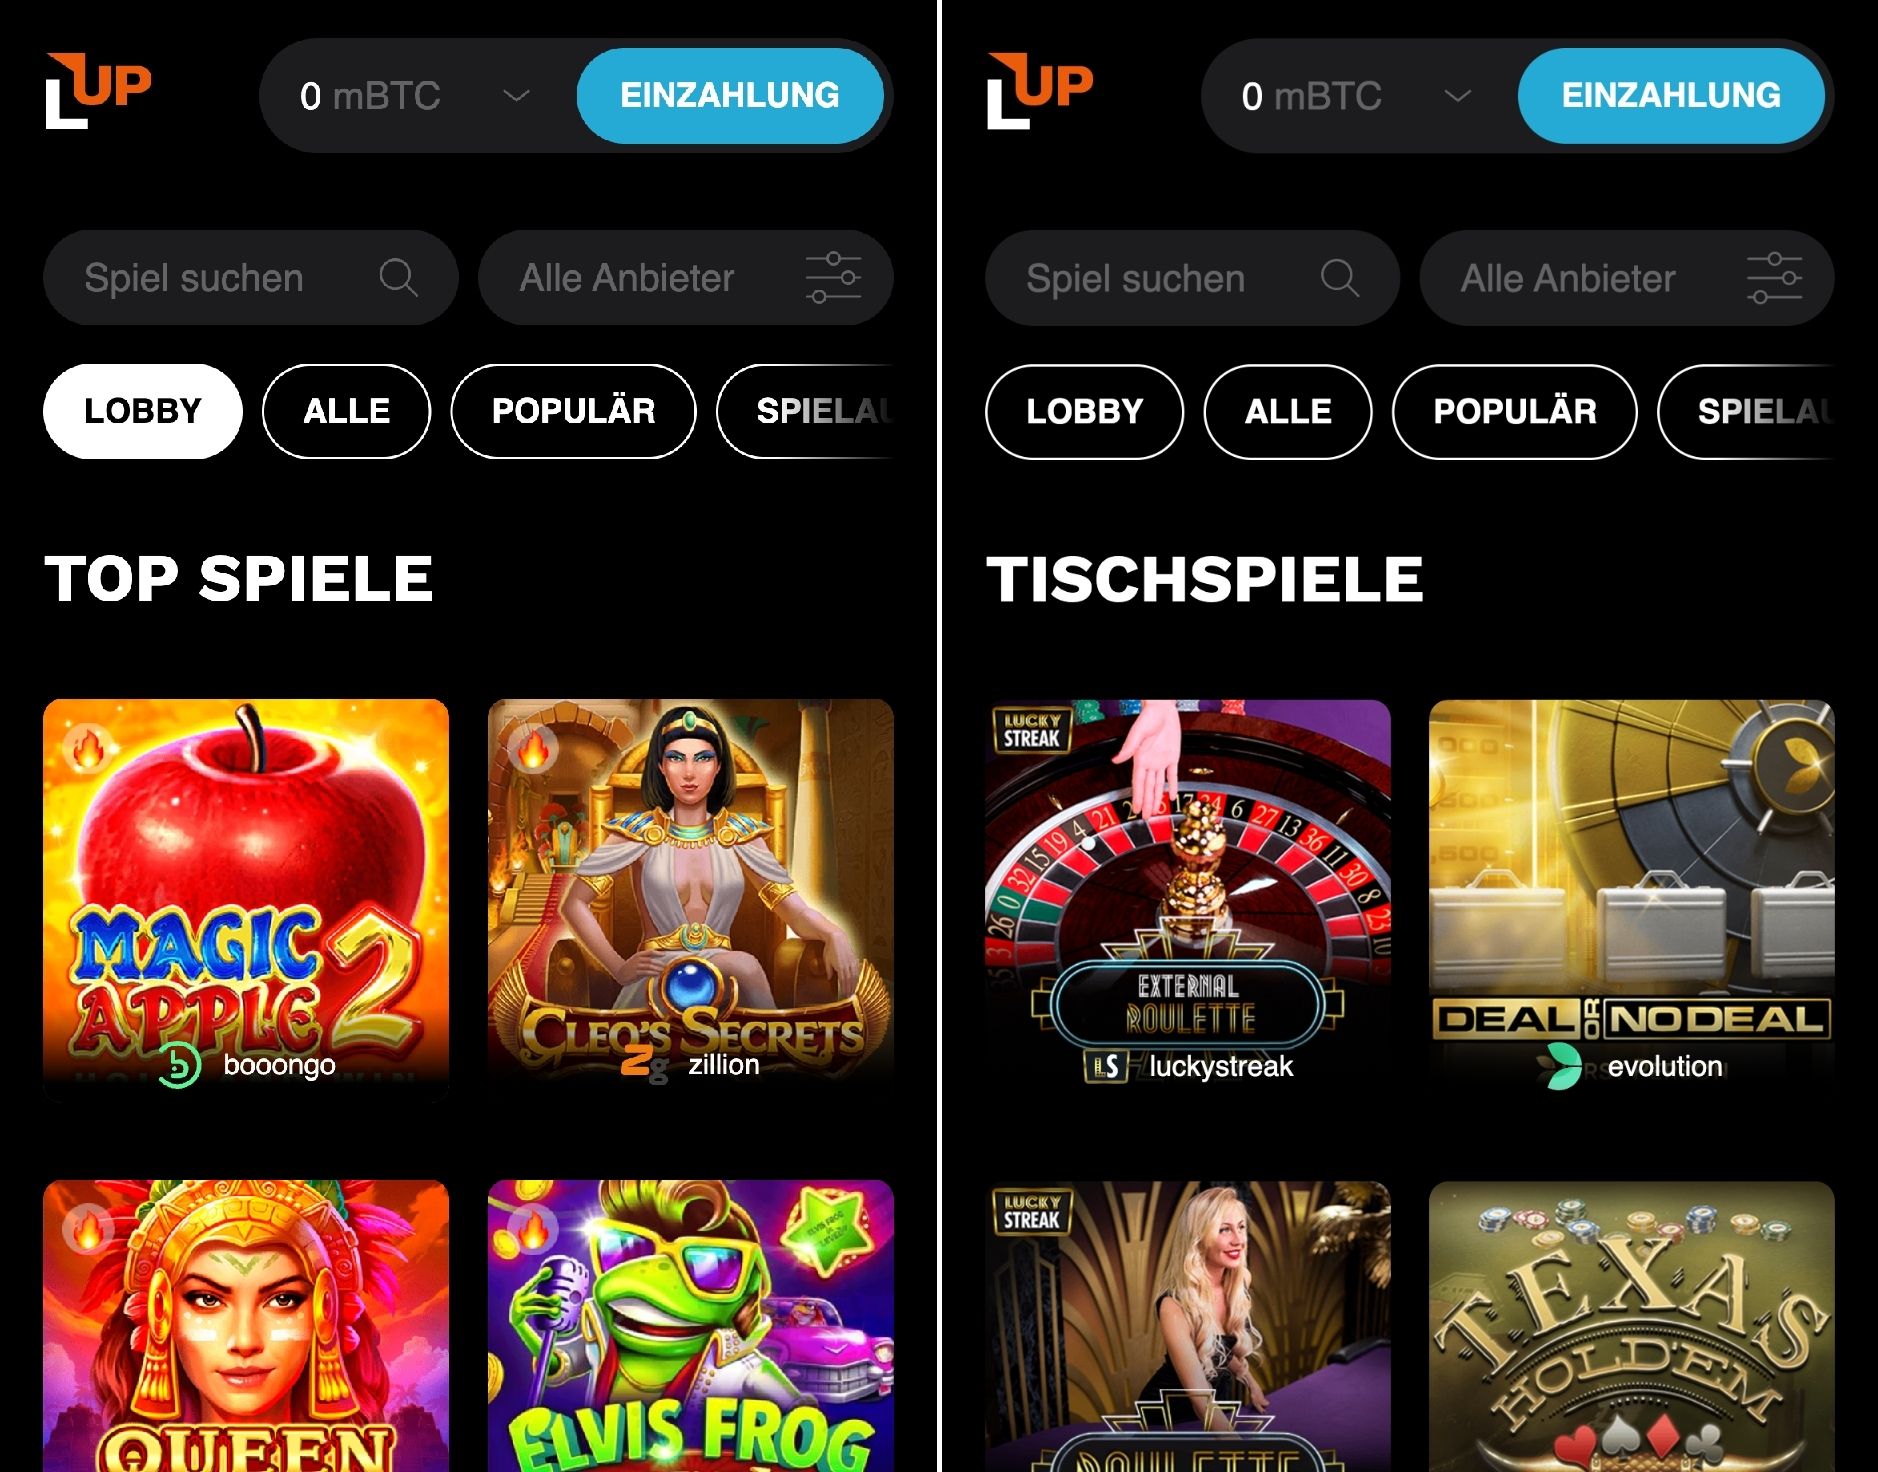Image resolution: width=1878 pixels, height=1472 pixels.
Task: Open the External Roulette game thumbnail
Action: pyautogui.click(x=1188, y=901)
